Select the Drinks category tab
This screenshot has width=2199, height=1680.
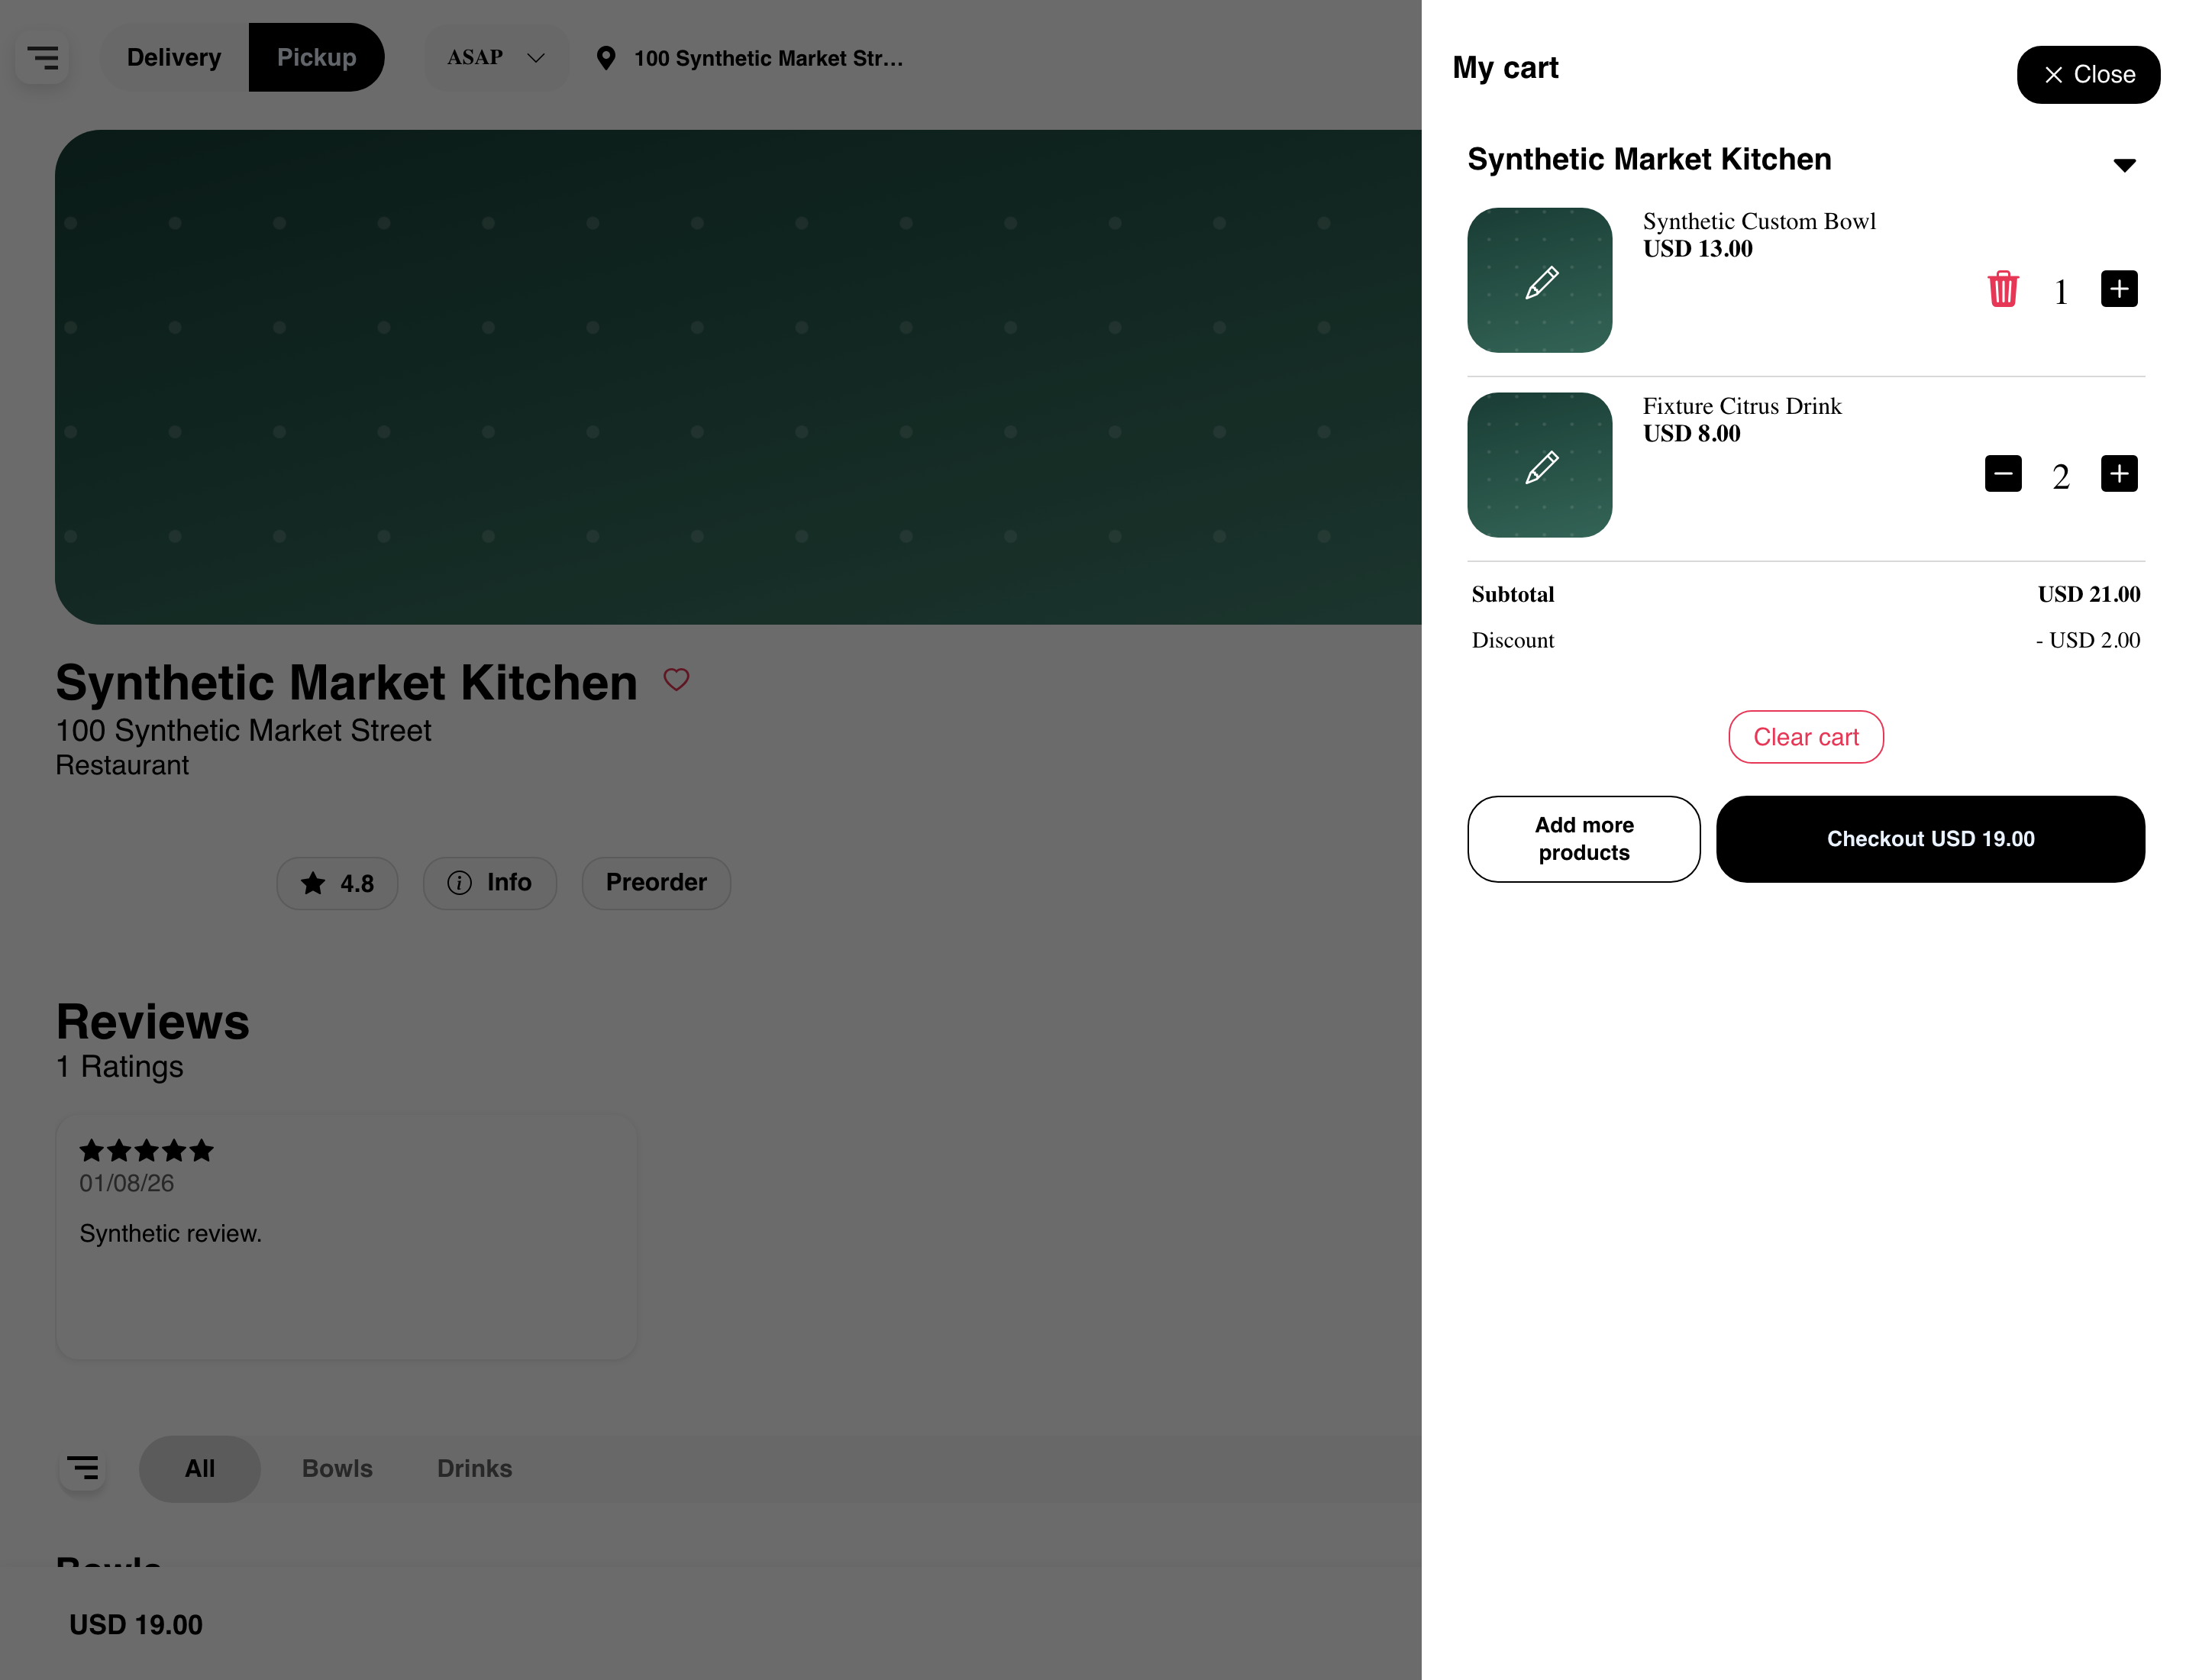pos(474,1469)
